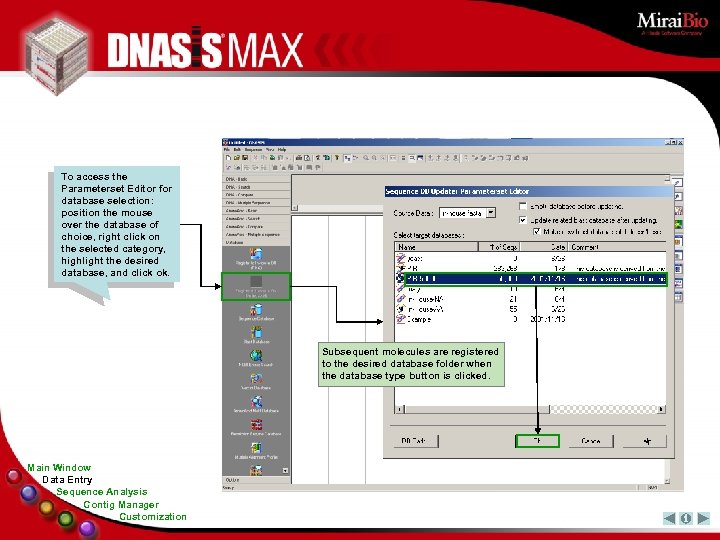This screenshot has height=540, width=720.
Task: Open the Sequence Analysis navigation link
Action: [x=102, y=491]
